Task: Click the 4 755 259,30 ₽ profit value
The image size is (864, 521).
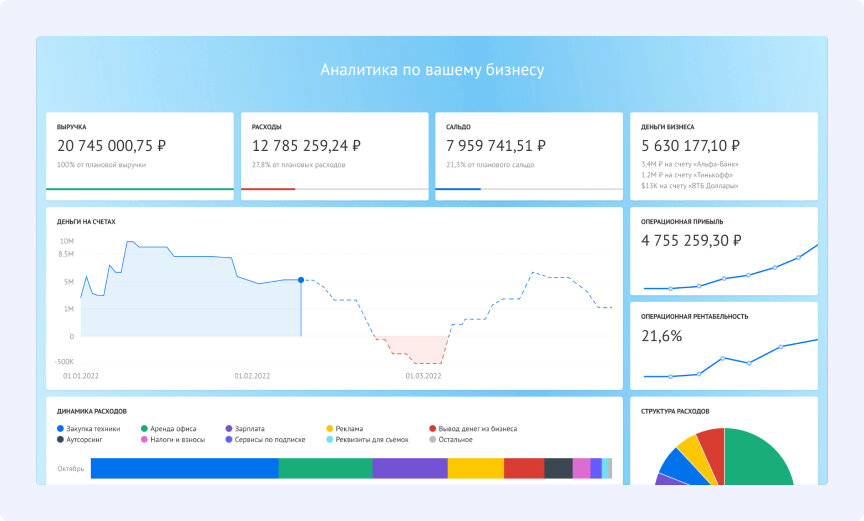Action: click(691, 241)
